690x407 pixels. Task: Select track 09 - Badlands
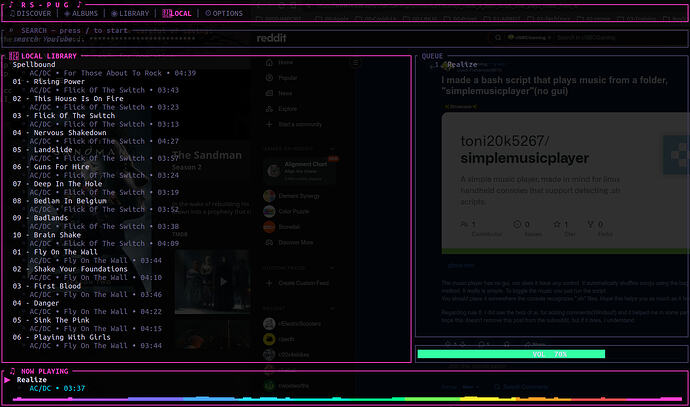(40, 218)
